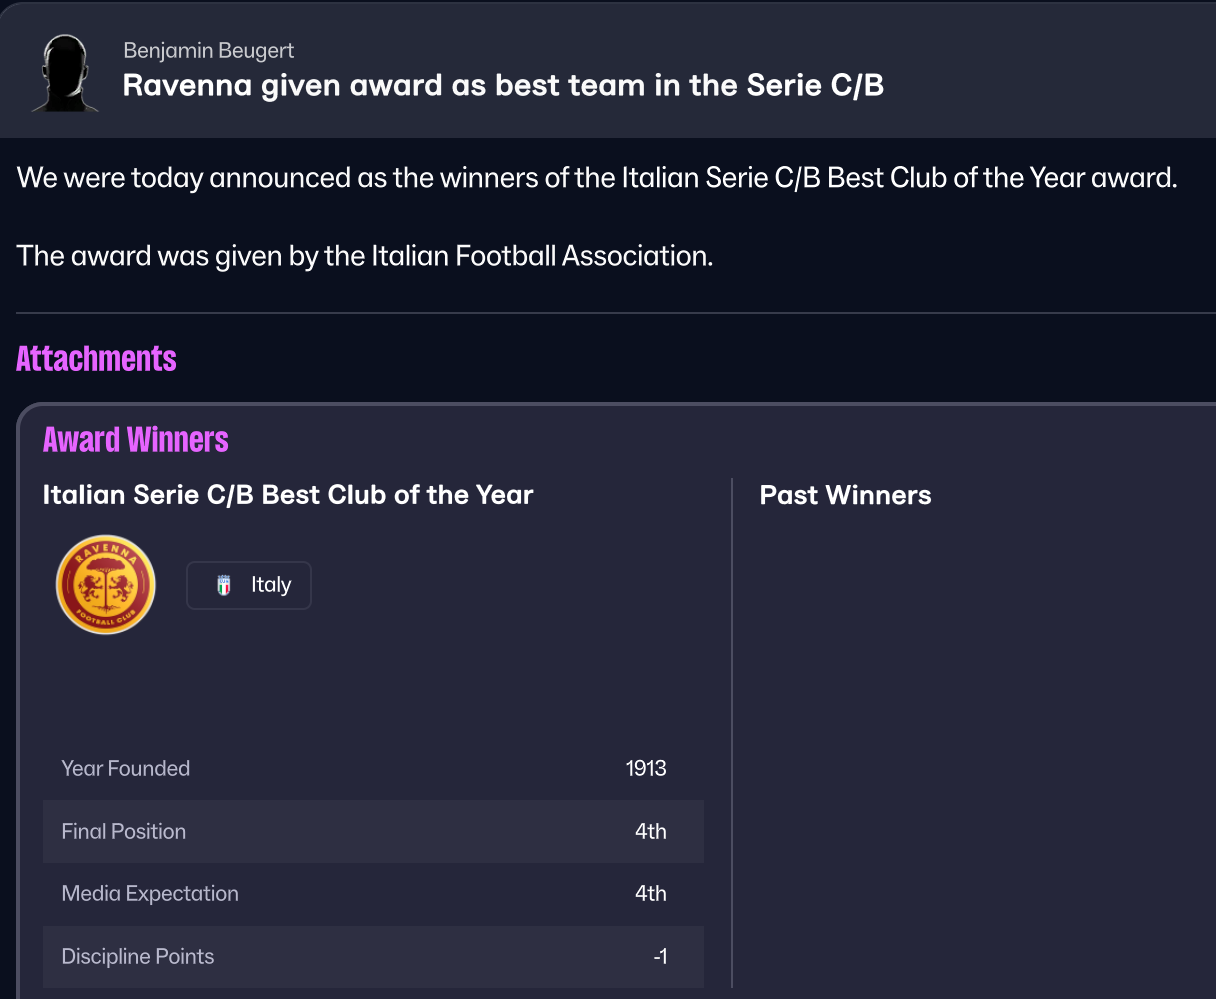Click the Ravenna award headline title

[x=503, y=86]
